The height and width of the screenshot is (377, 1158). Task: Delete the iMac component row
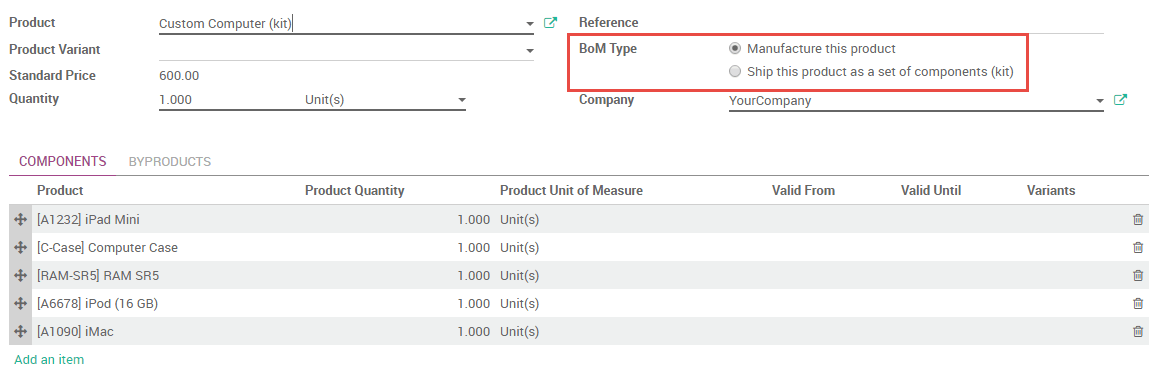(x=1138, y=332)
